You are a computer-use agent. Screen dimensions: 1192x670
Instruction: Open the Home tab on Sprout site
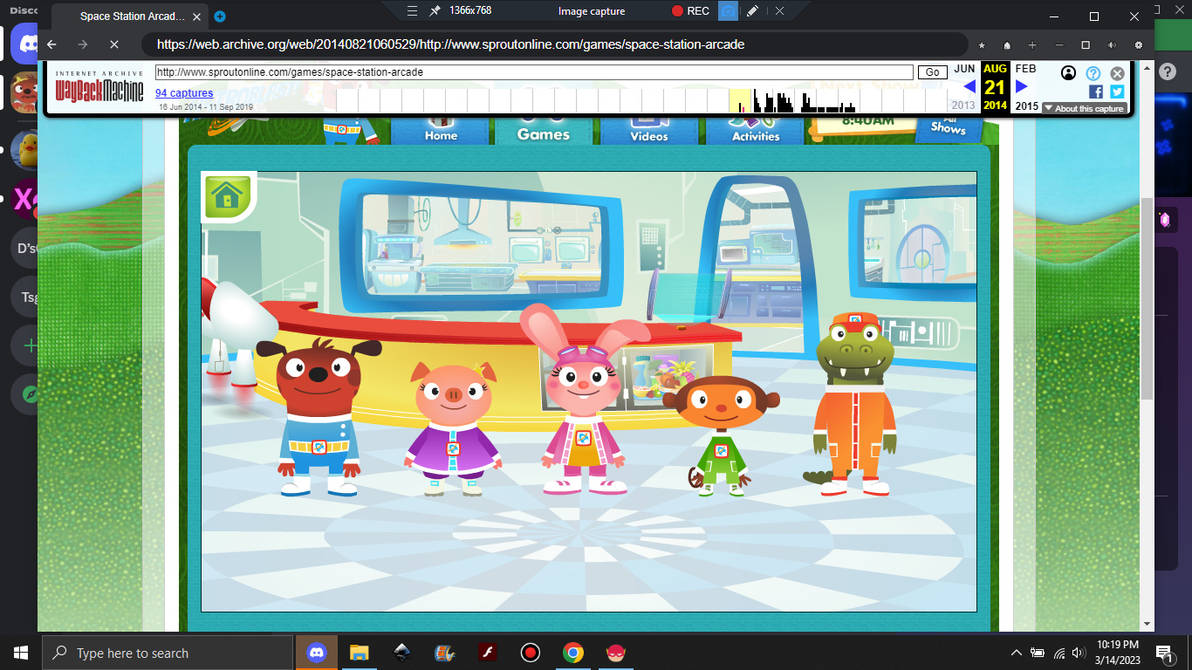[x=440, y=131]
